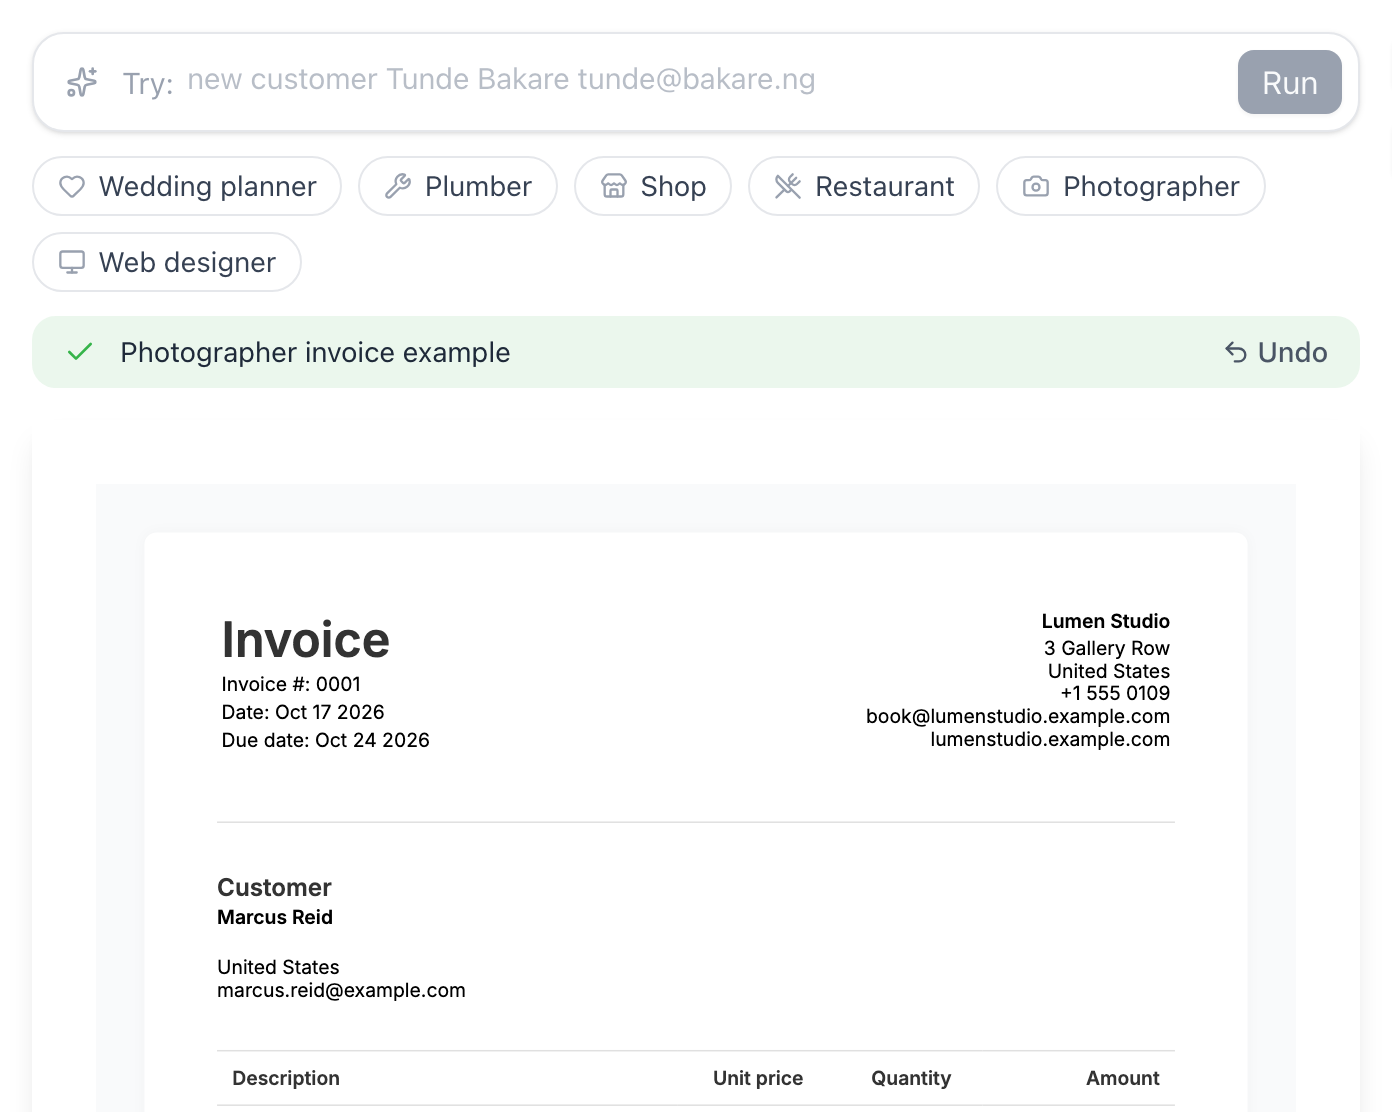Click the Amount column header
The width and height of the screenshot is (1392, 1112).
click(1123, 1079)
